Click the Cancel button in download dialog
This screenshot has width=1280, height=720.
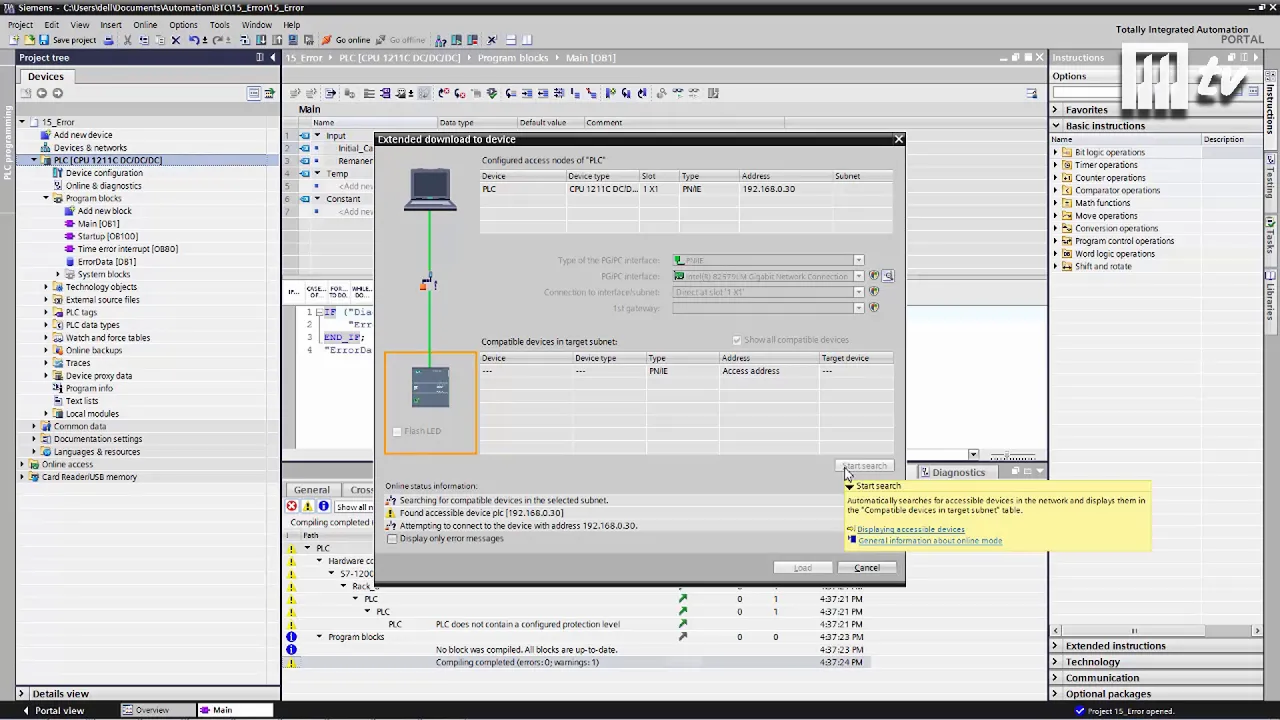(x=867, y=568)
